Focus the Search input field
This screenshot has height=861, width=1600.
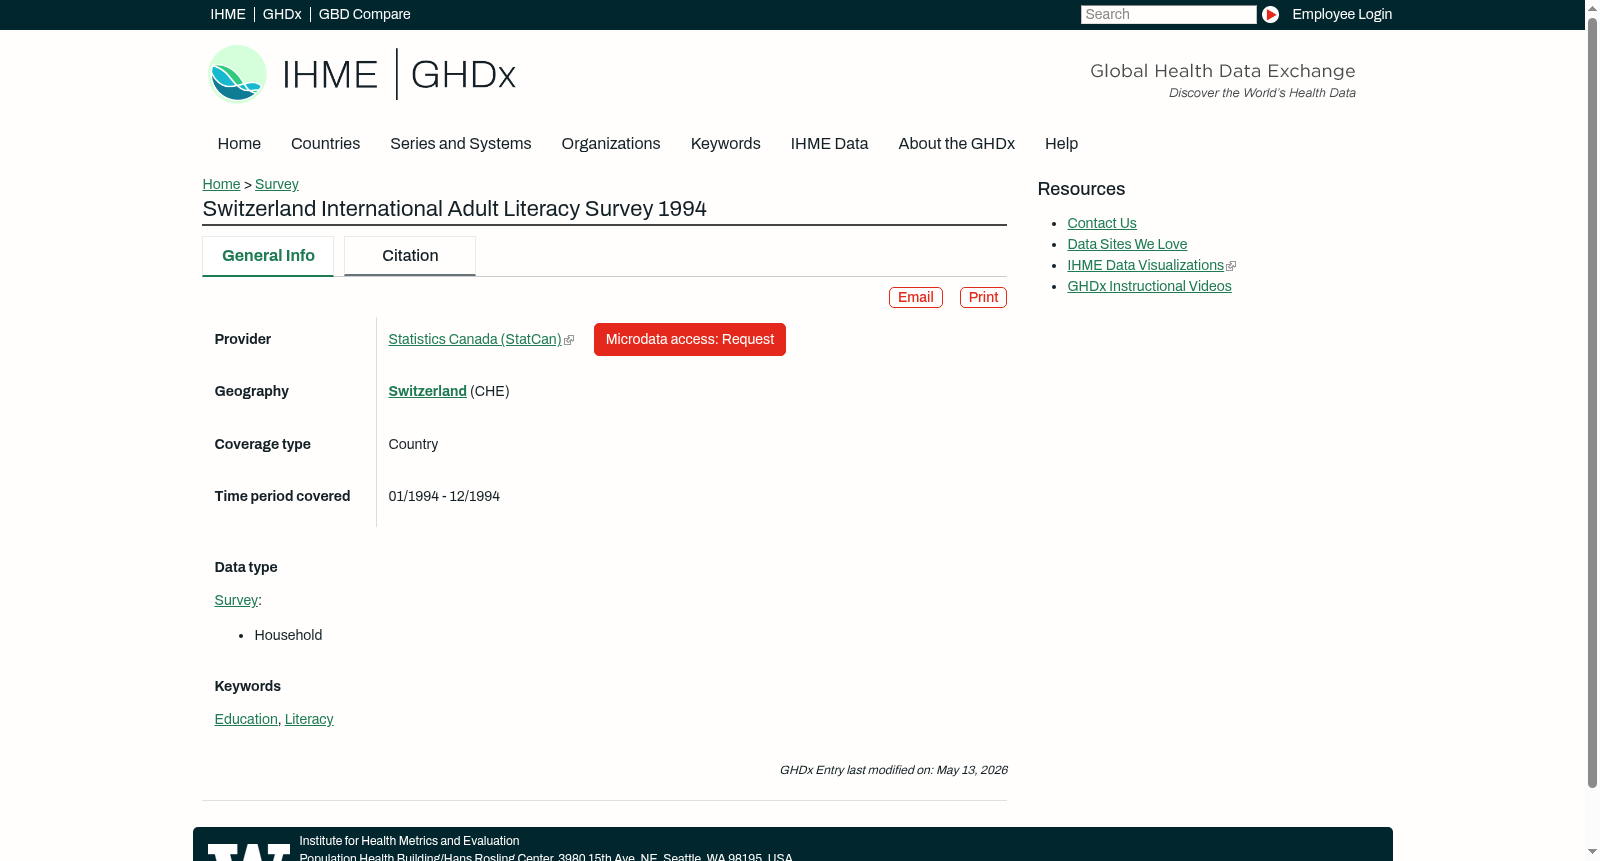point(1168,14)
